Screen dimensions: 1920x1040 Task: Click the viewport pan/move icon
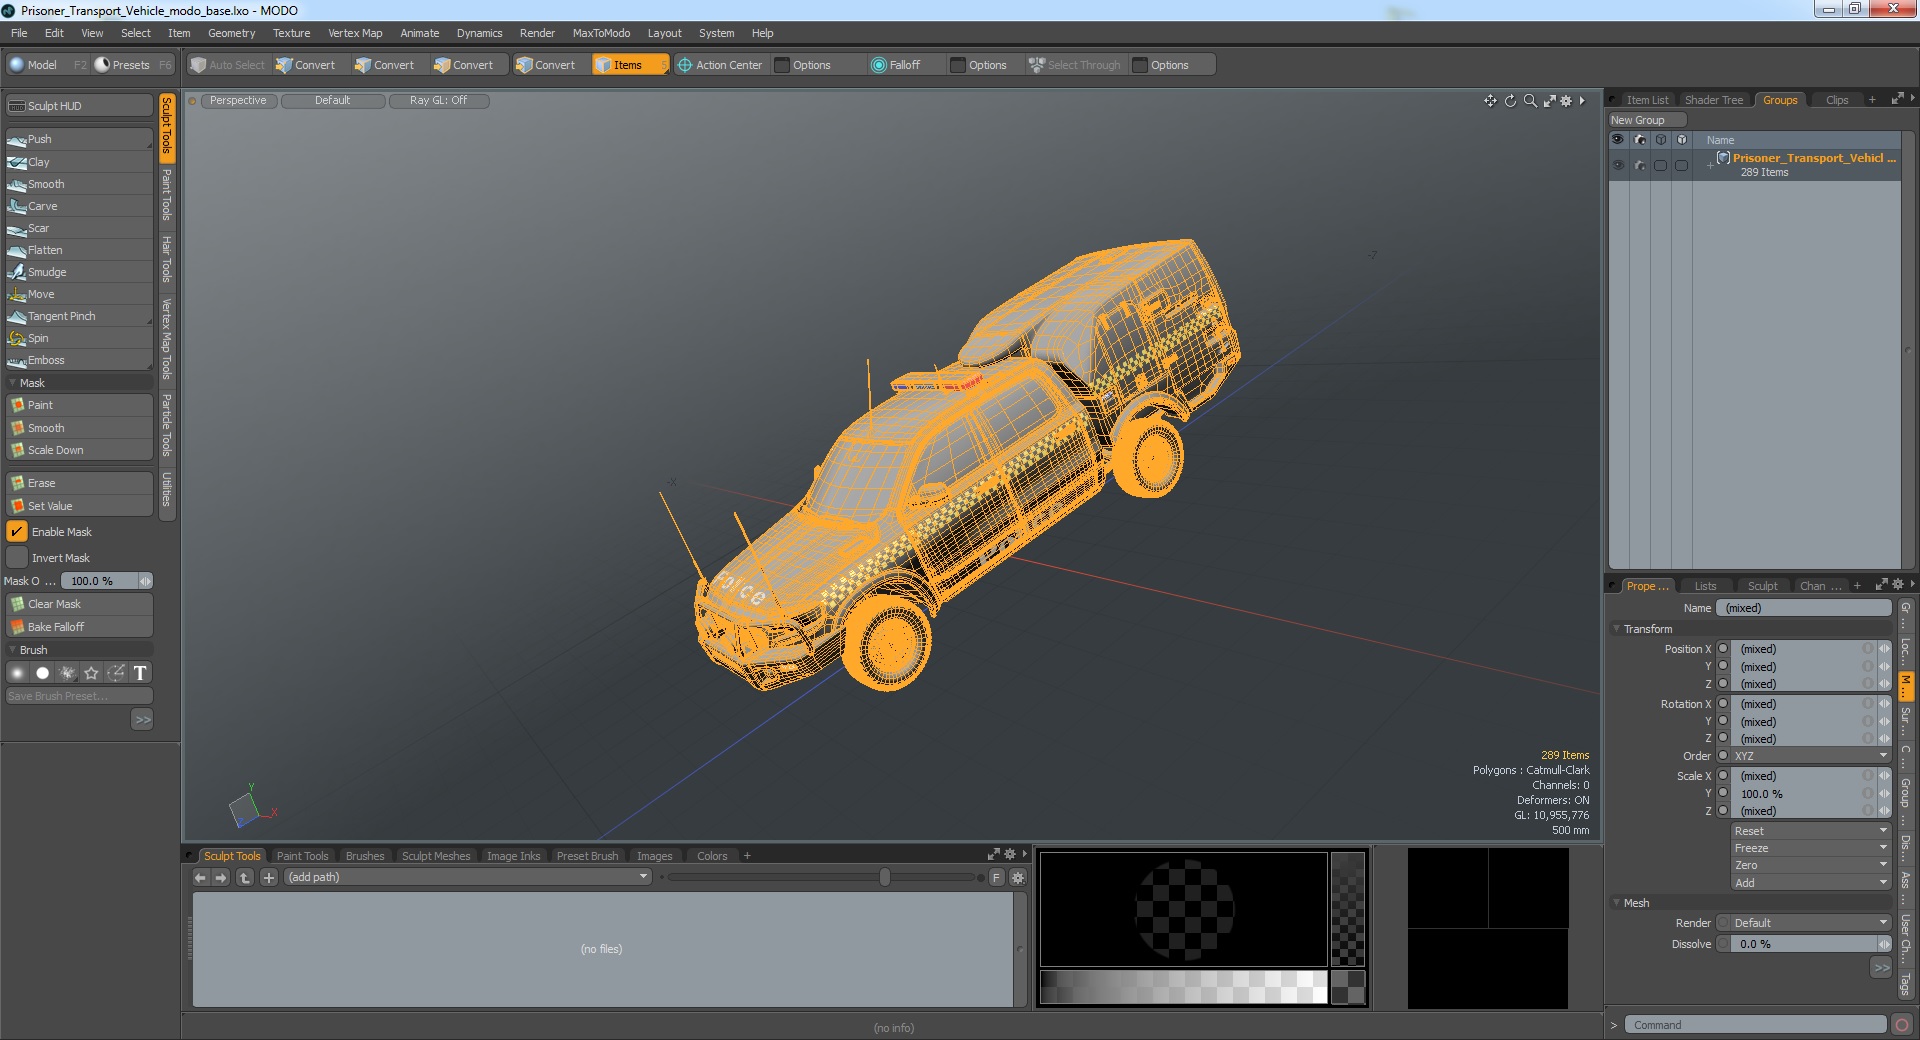pyautogui.click(x=1490, y=101)
